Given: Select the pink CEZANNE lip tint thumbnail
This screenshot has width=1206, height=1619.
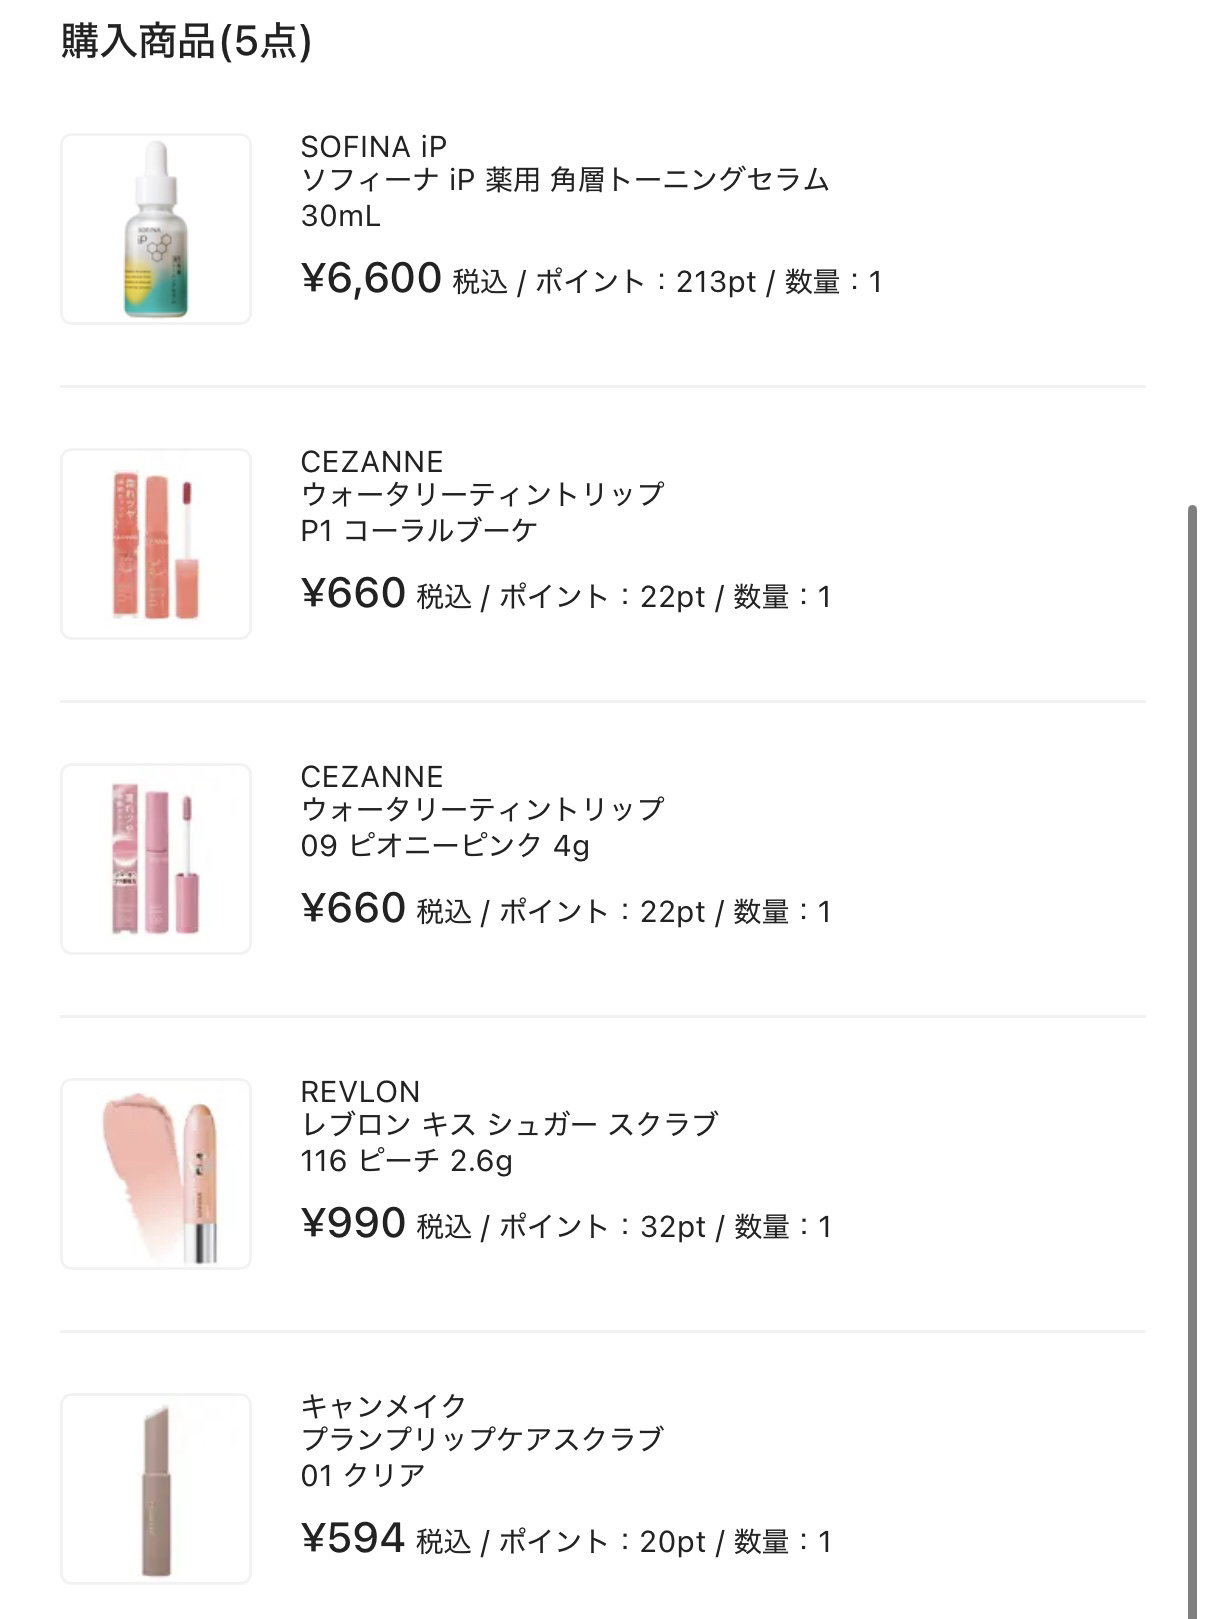Looking at the screenshot, I should (x=156, y=859).
